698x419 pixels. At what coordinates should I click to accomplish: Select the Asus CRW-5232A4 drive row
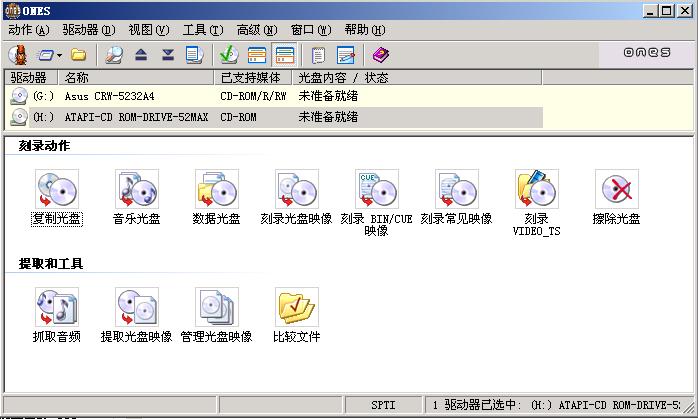(x=110, y=97)
